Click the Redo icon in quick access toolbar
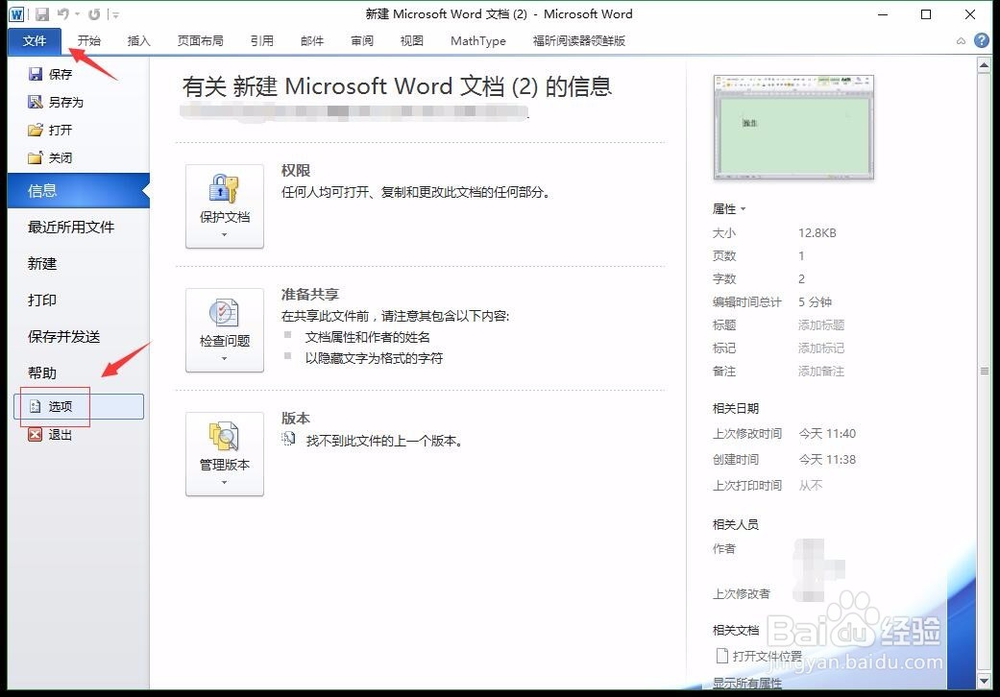 pyautogui.click(x=94, y=14)
